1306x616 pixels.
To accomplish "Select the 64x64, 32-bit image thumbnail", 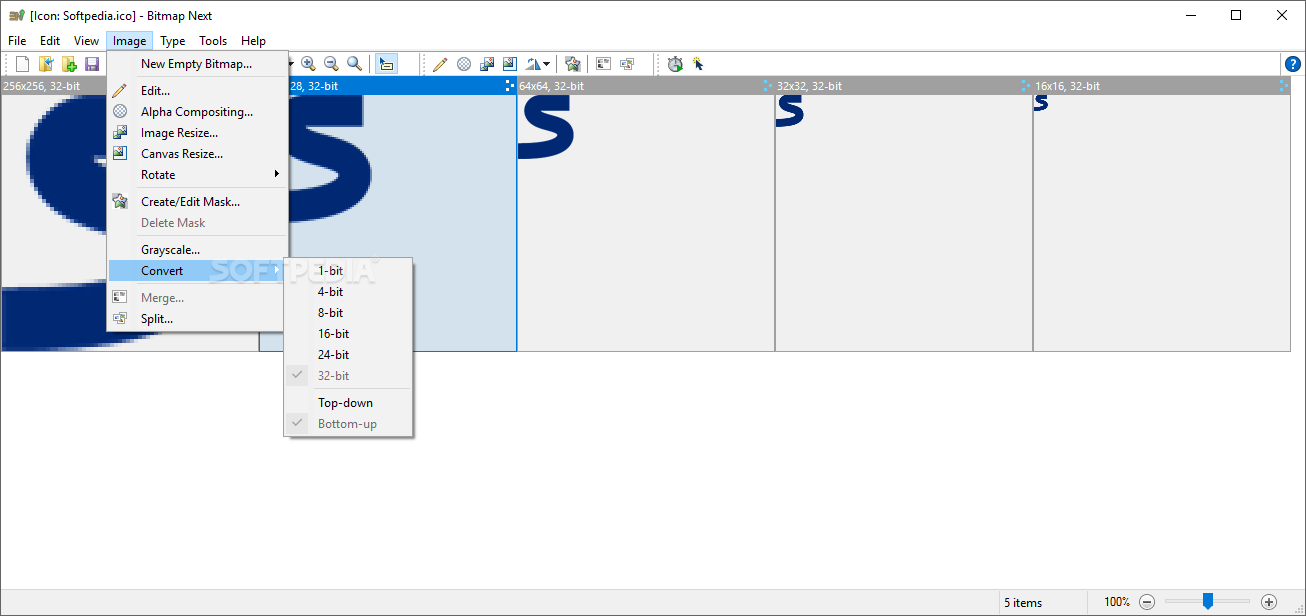I will [x=646, y=223].
